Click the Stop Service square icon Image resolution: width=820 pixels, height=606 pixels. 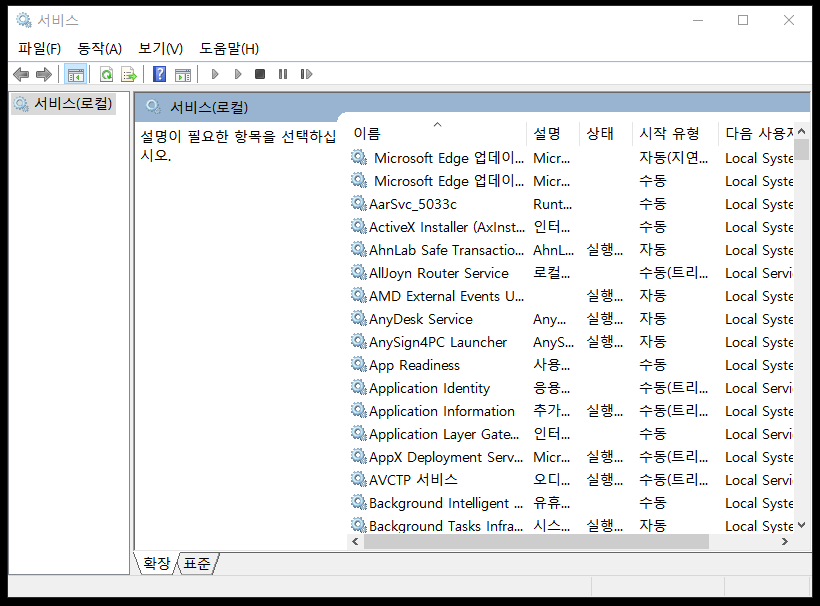tap(260, 74)
